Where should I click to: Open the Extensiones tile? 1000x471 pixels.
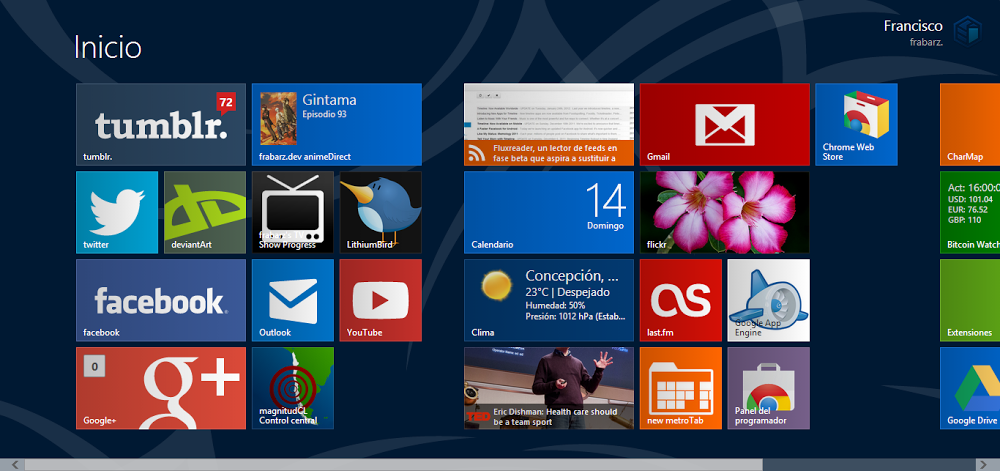pyautogui.click(x=970, y=300)
